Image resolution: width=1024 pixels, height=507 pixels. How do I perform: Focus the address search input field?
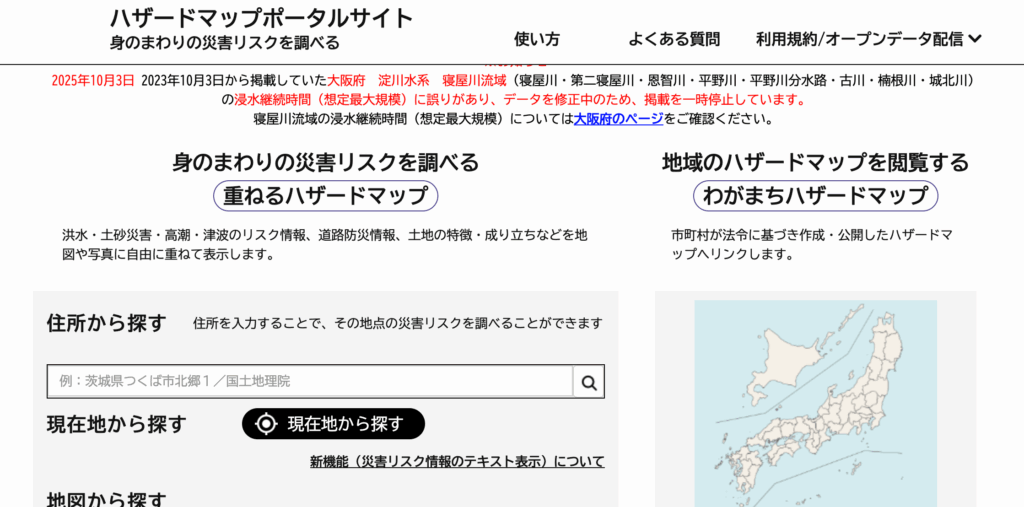[310, 381]
